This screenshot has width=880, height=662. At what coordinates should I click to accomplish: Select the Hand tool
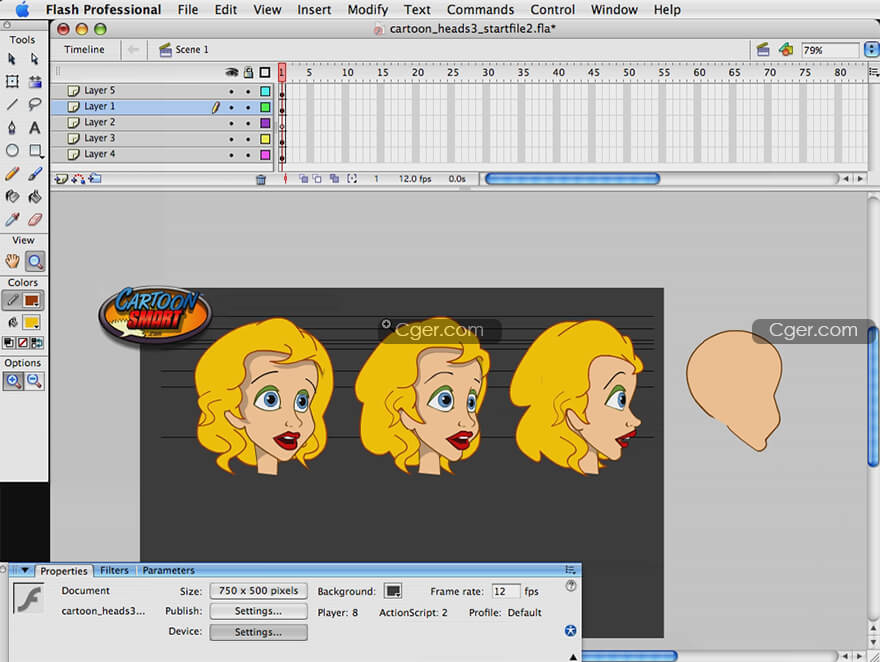pos(12,261)
